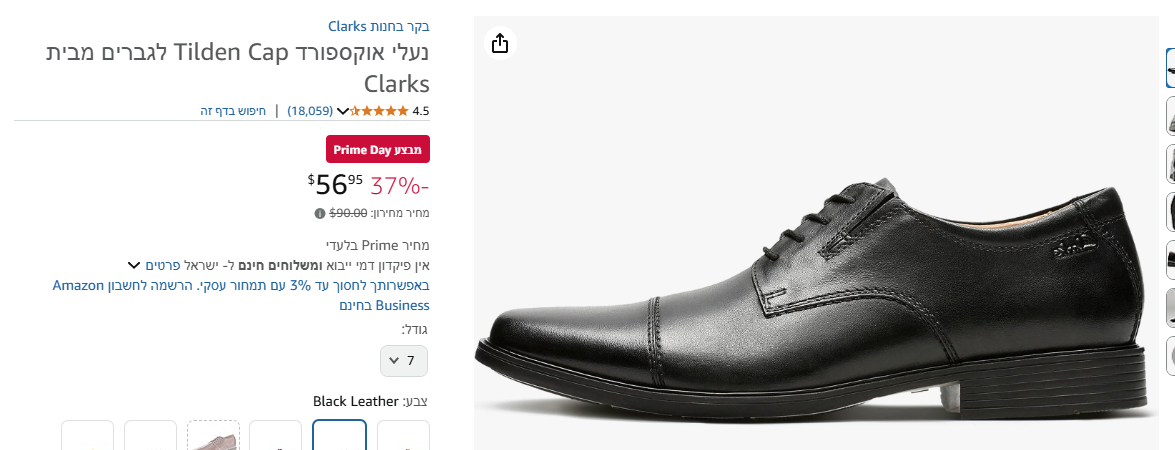The height and width of the screenshot is (450, 1175).
Task: Select the fifth product thumbnail
Action: click(x=1170, y=260)
